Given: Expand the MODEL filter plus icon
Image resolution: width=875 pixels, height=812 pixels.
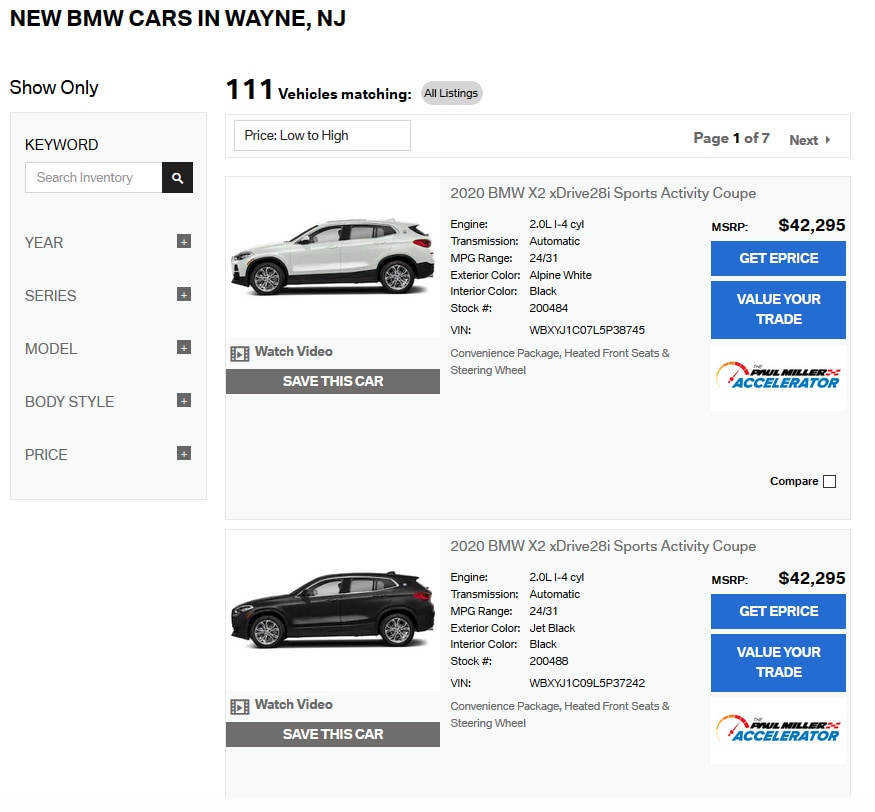Looking at the screenshot, I should tap(184, 348).
